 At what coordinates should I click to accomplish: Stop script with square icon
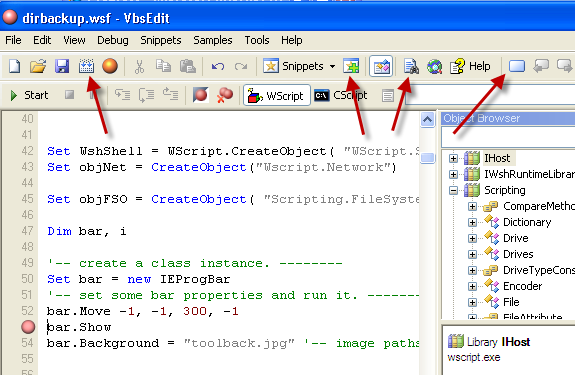69,95
